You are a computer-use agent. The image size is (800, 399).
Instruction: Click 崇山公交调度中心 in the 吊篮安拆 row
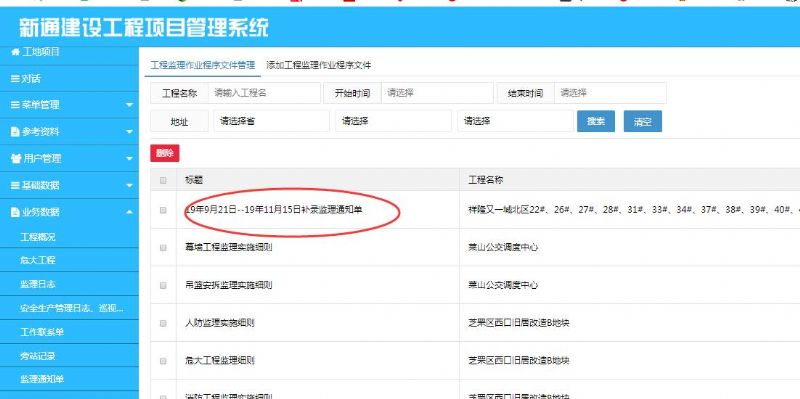503,285
